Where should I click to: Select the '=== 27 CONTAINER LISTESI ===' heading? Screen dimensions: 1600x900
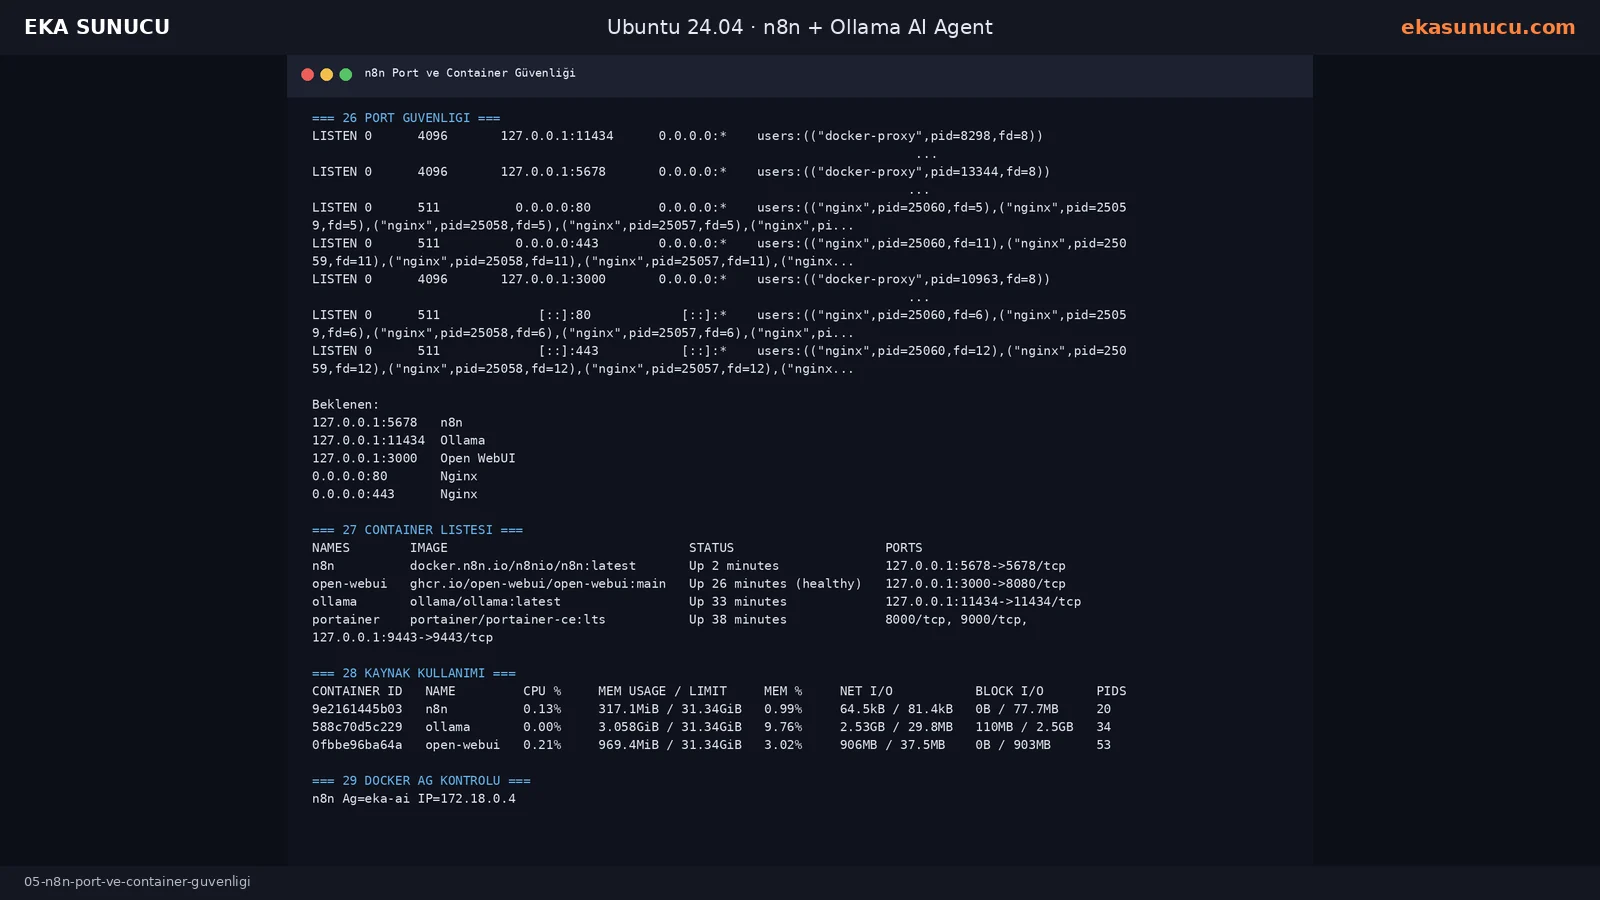coord(417,530)
